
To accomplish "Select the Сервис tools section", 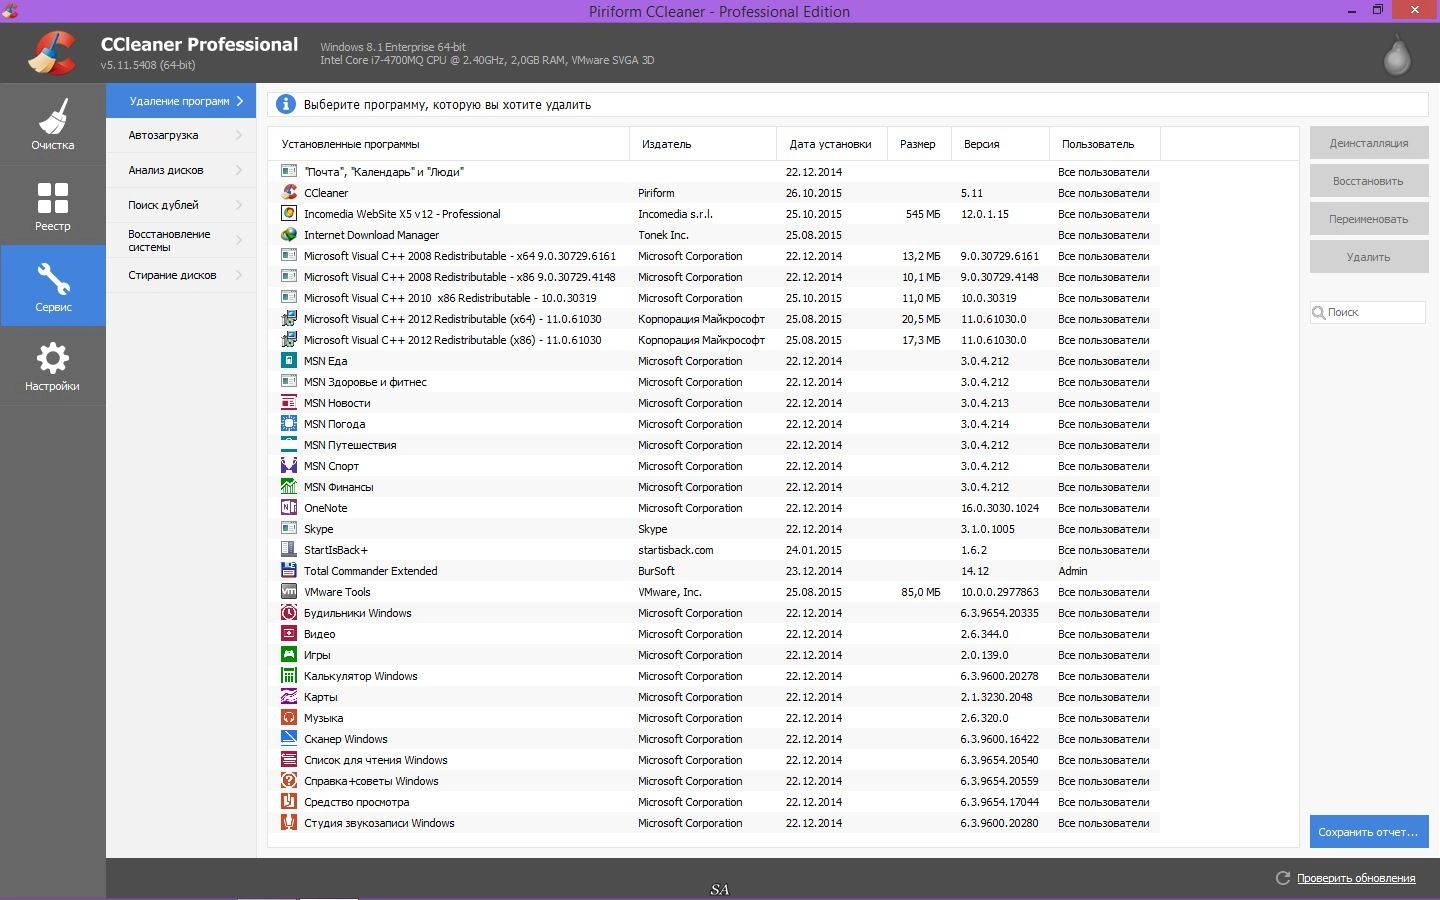I will point(52,286).
